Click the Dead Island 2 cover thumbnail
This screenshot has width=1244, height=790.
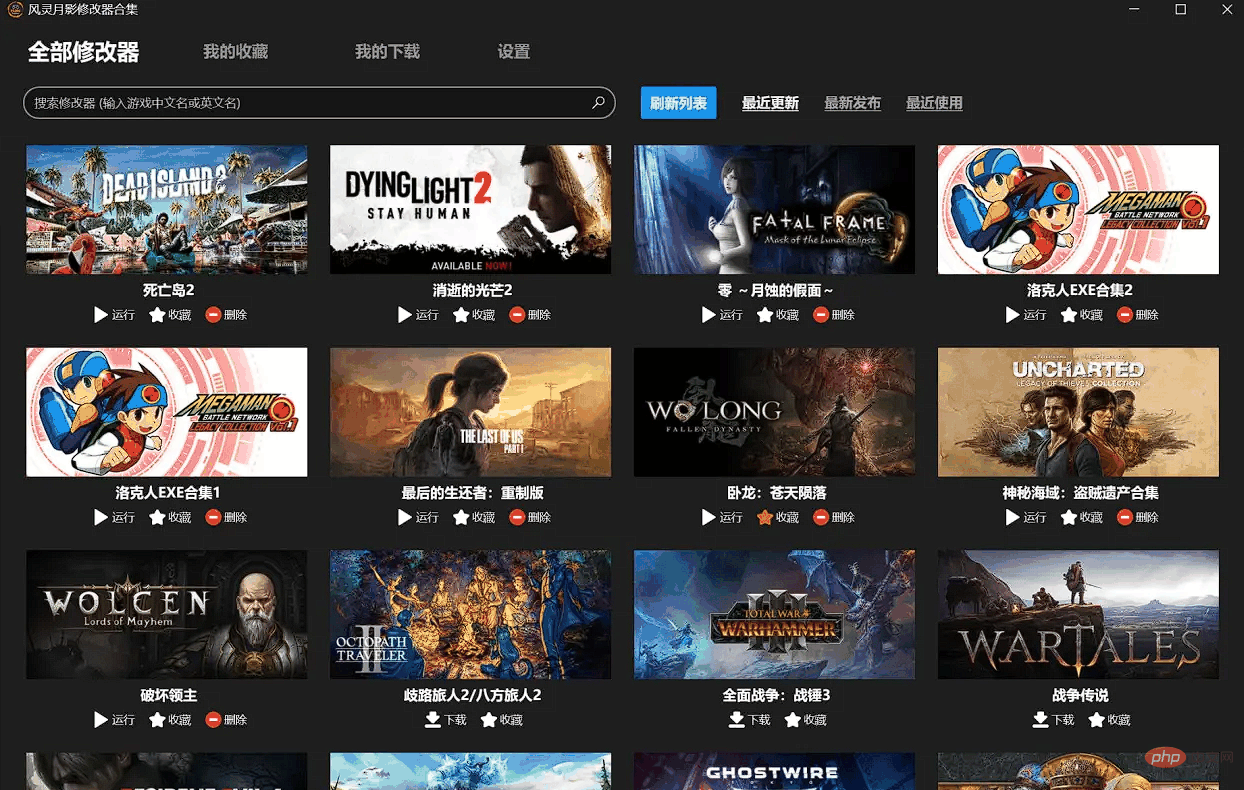pyautogui.click(x=166, y=209)
